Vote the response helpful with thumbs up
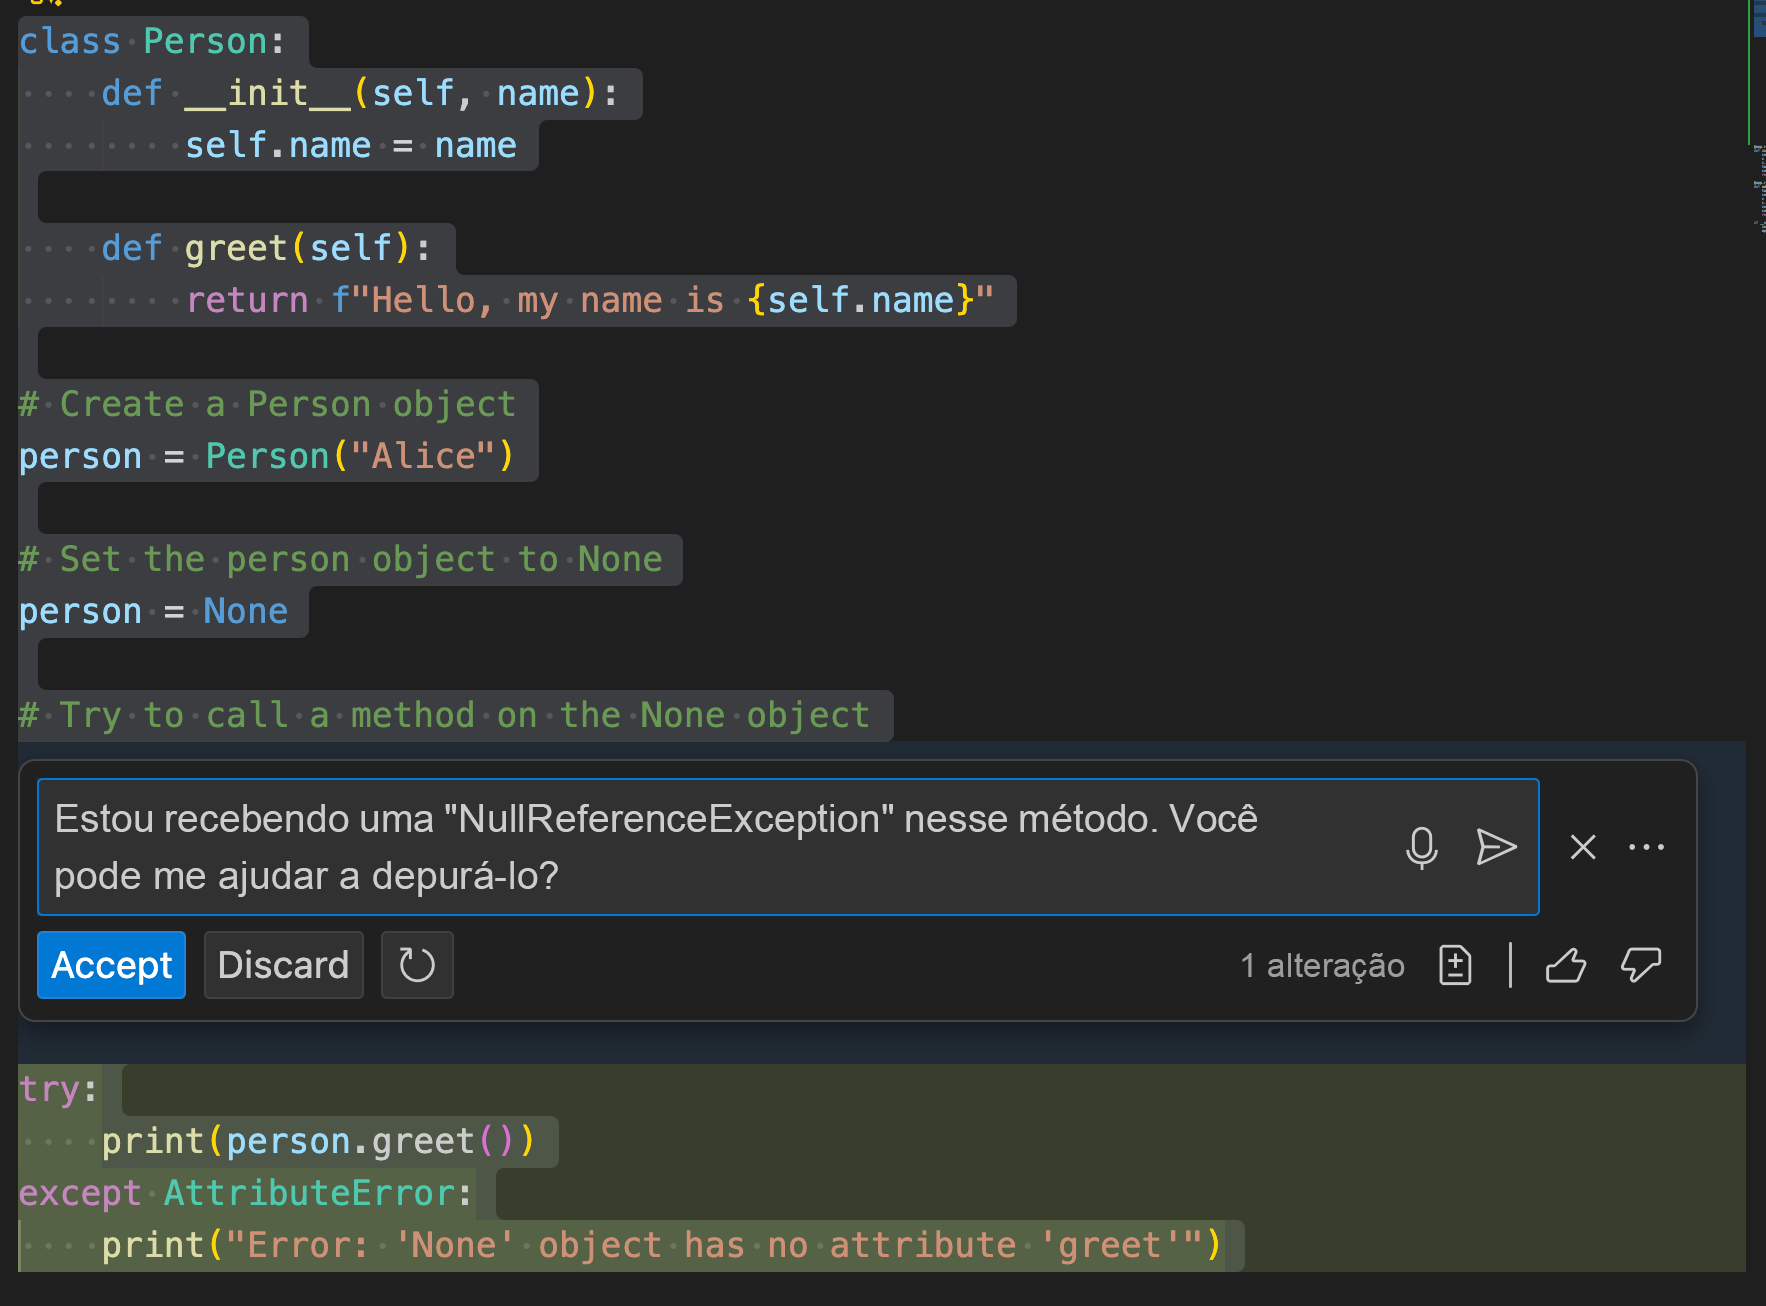1766x1306 pixels. coord(1566,964)
